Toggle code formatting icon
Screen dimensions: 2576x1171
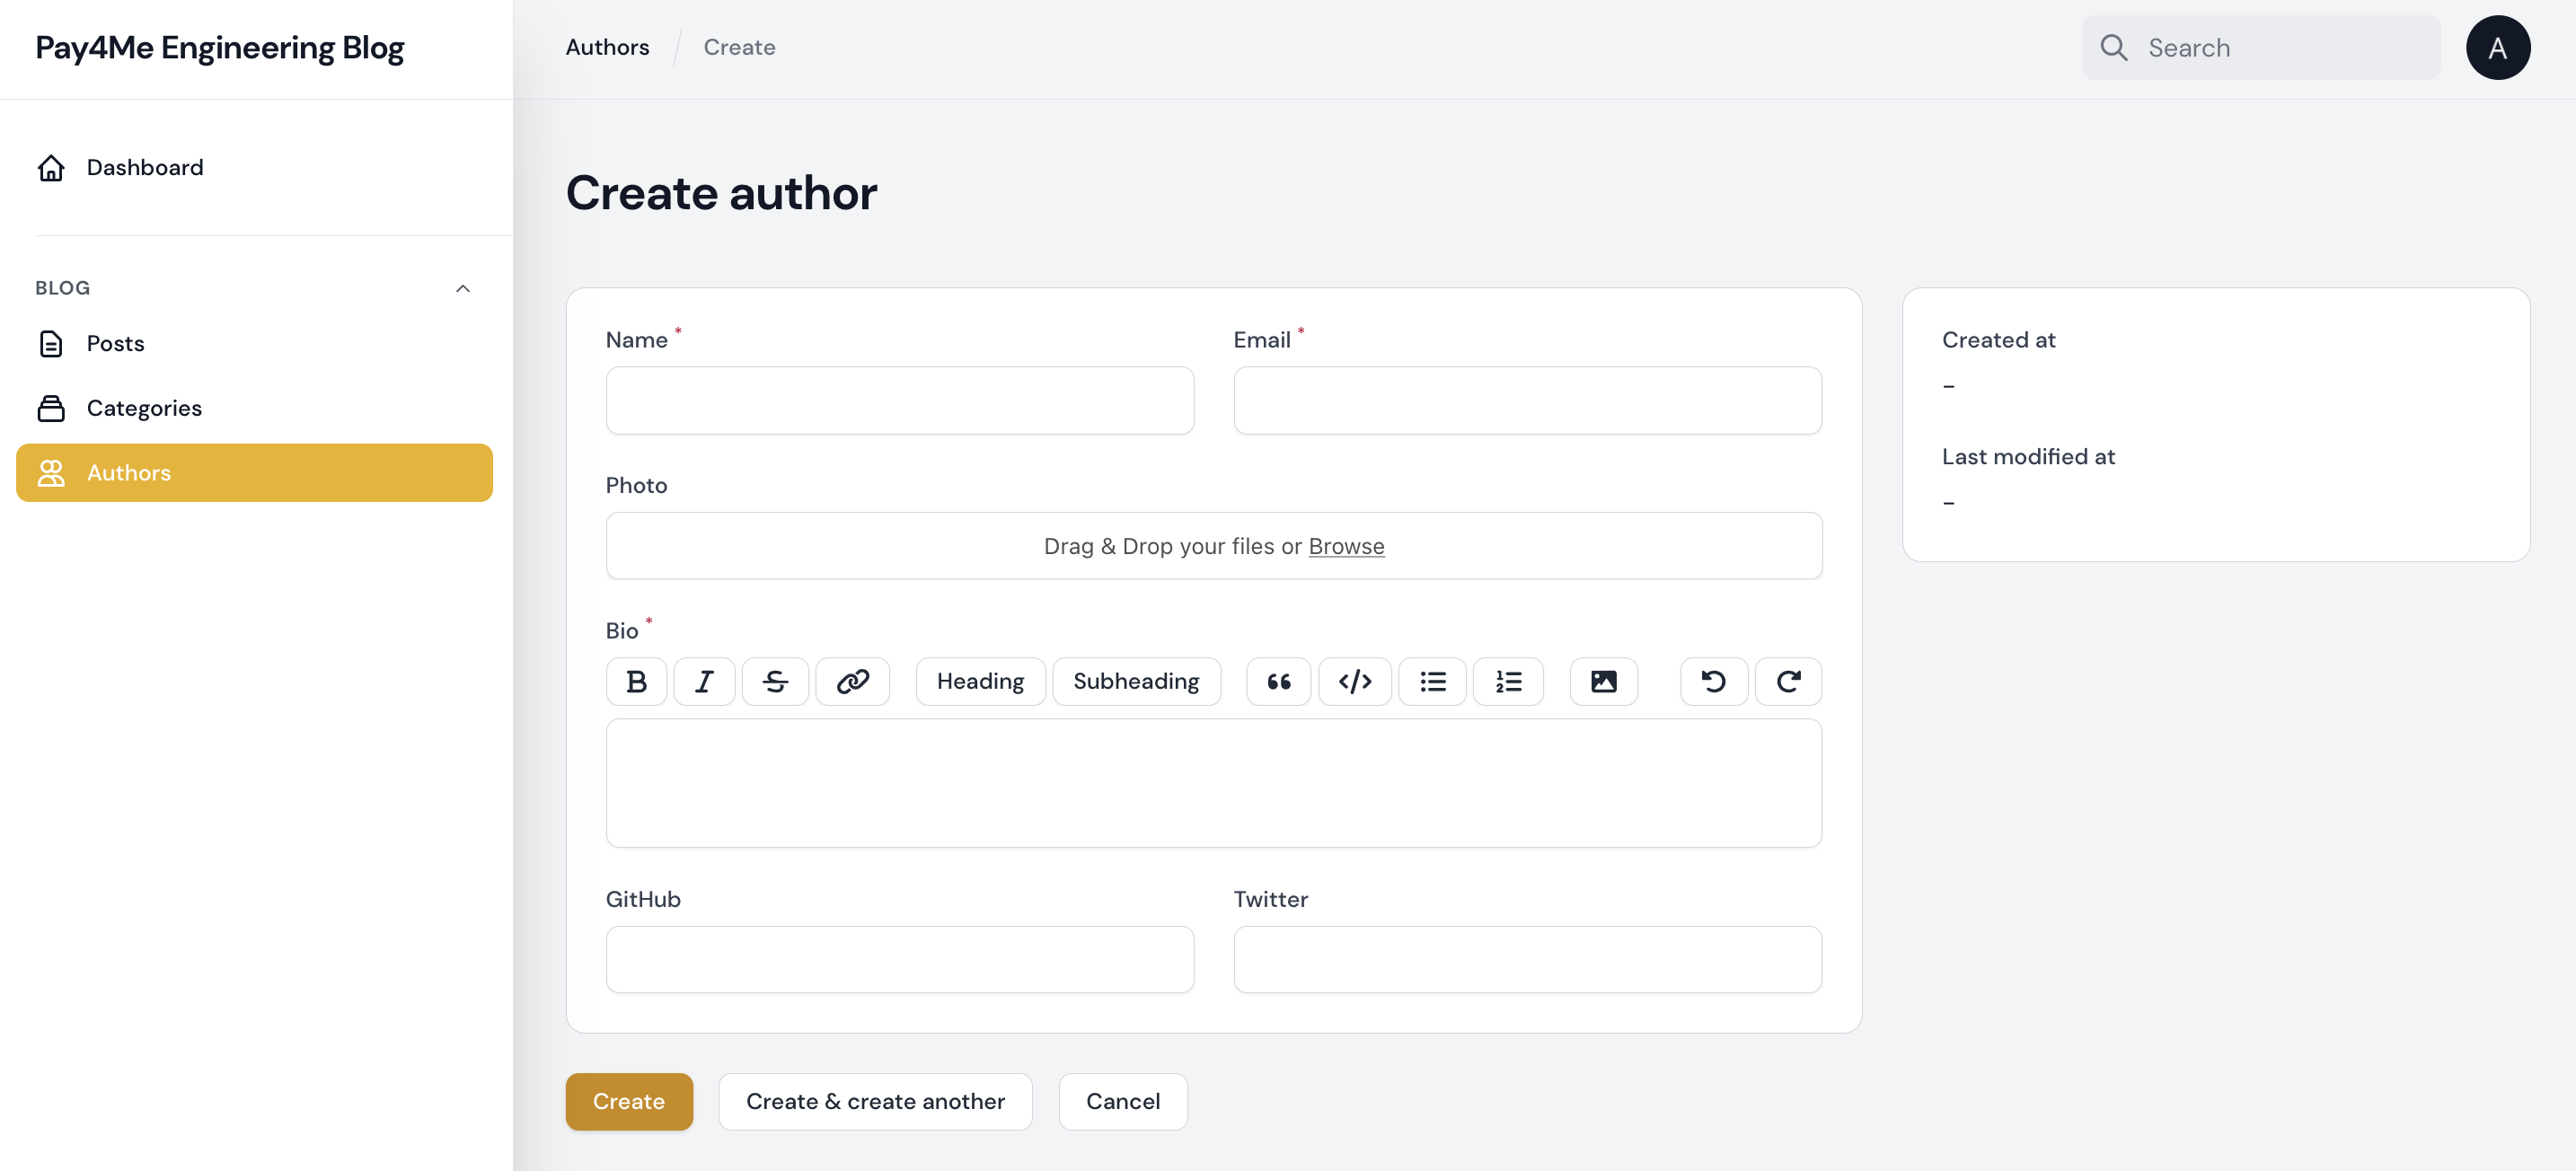[x=1354, y=681]
